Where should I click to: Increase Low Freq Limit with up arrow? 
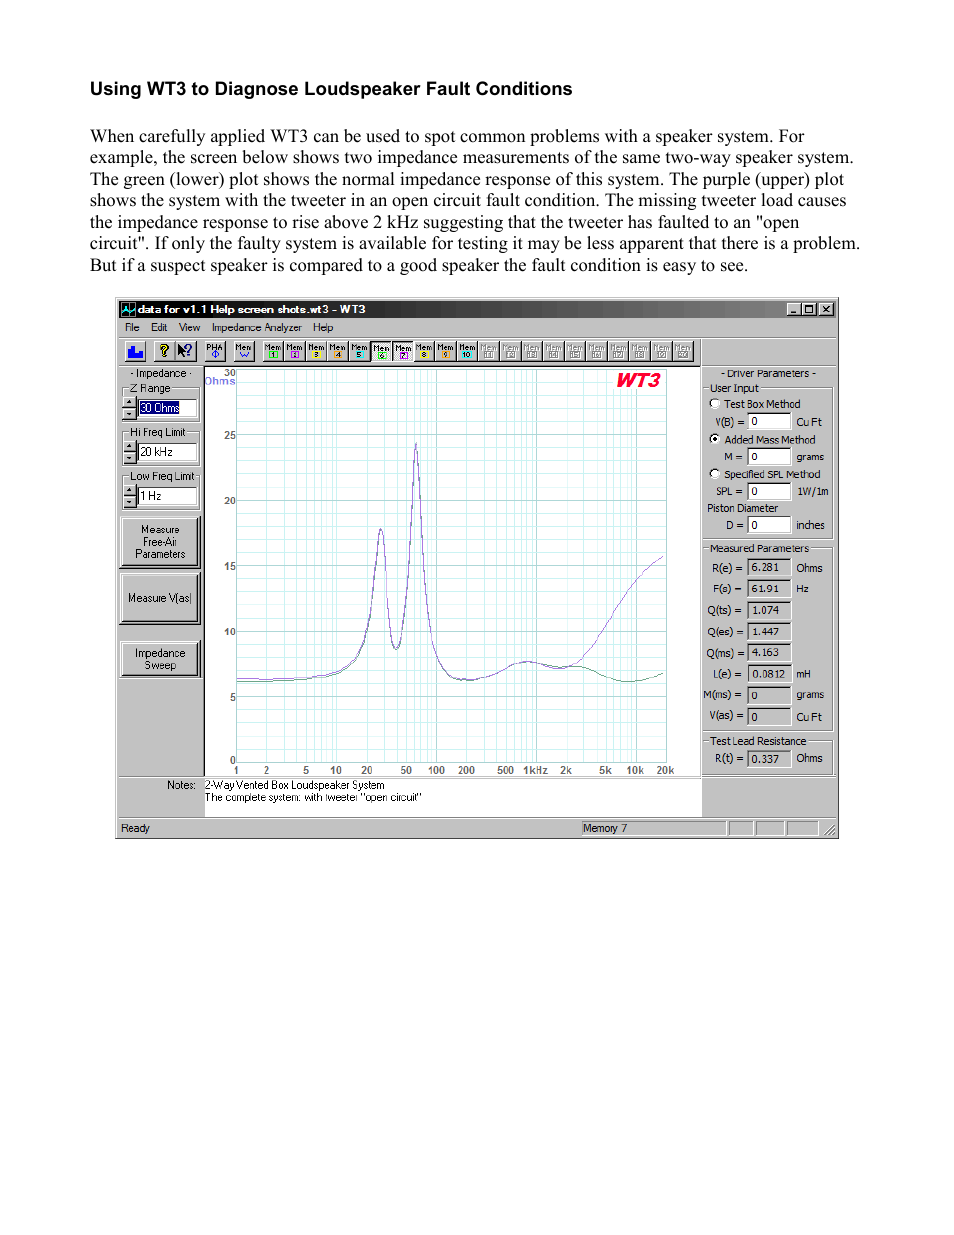(130, 491)
